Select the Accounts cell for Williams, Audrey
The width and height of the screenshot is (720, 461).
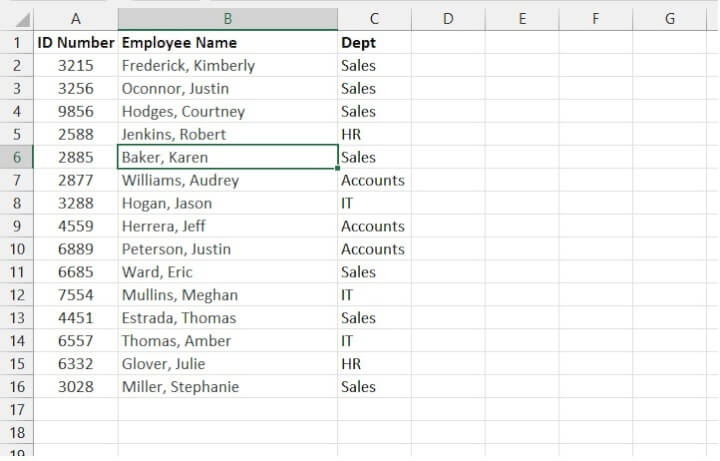[x=374, y=180]
